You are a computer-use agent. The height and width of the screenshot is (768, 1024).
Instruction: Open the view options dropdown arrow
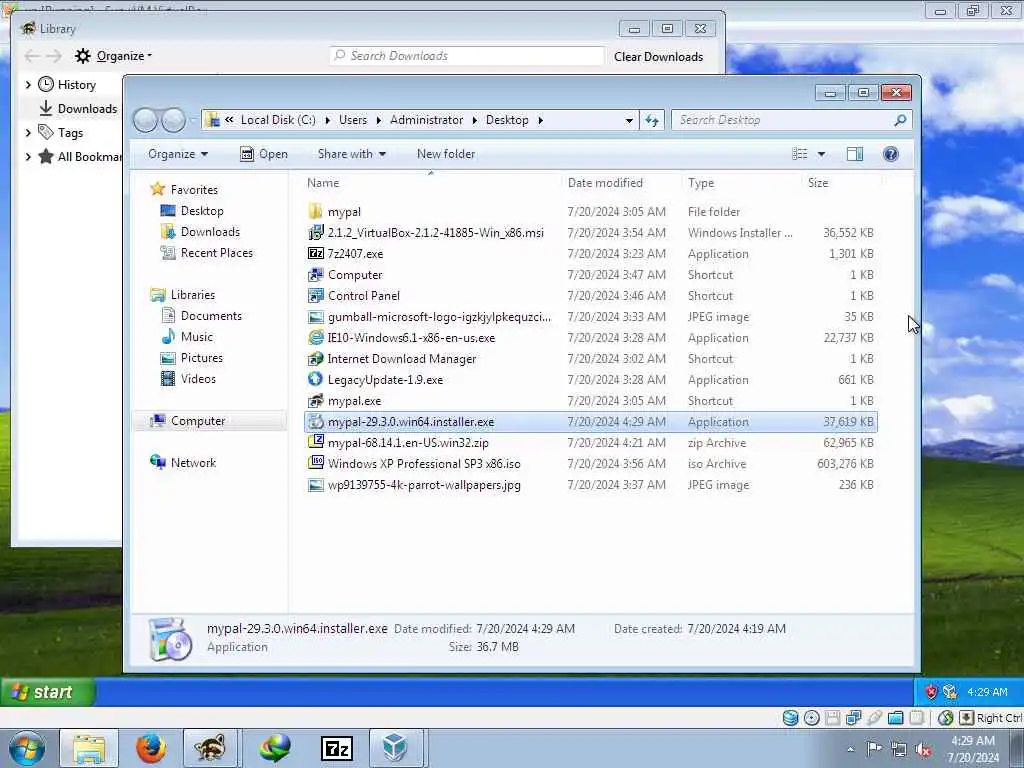822,154
